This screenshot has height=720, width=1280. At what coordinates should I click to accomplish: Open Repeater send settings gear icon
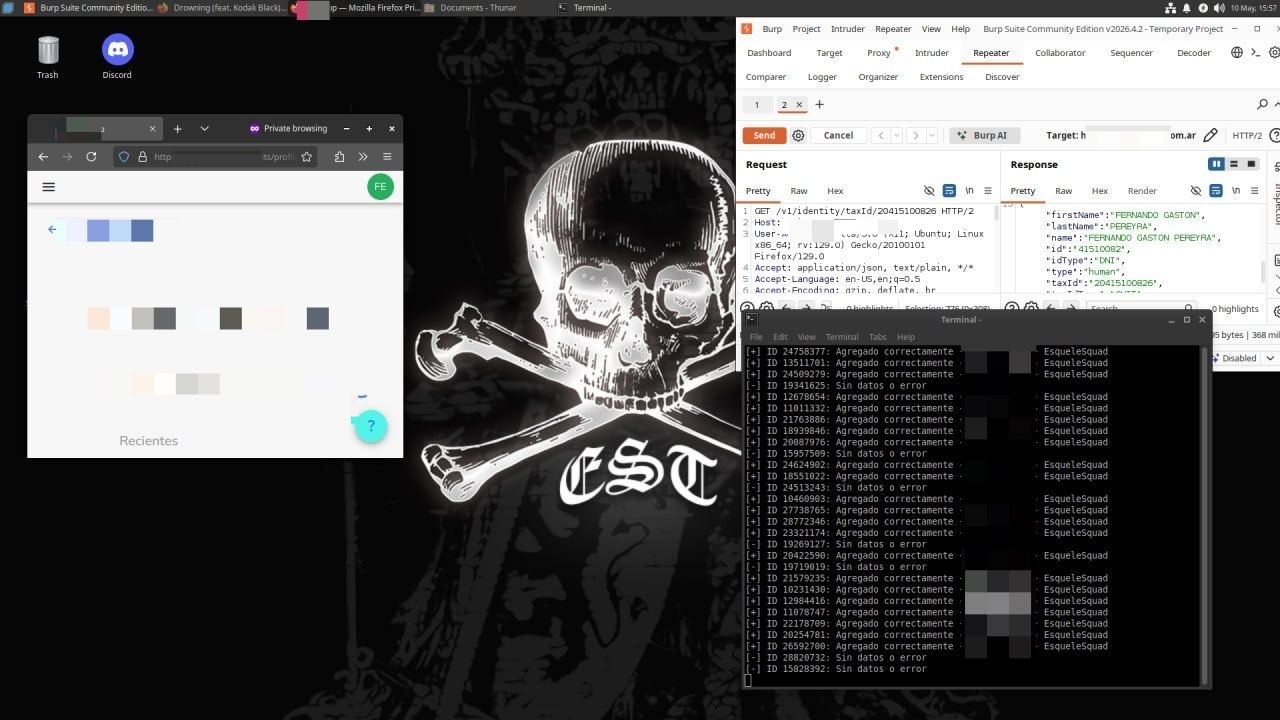pyautogui.click(x=798, y=135)
